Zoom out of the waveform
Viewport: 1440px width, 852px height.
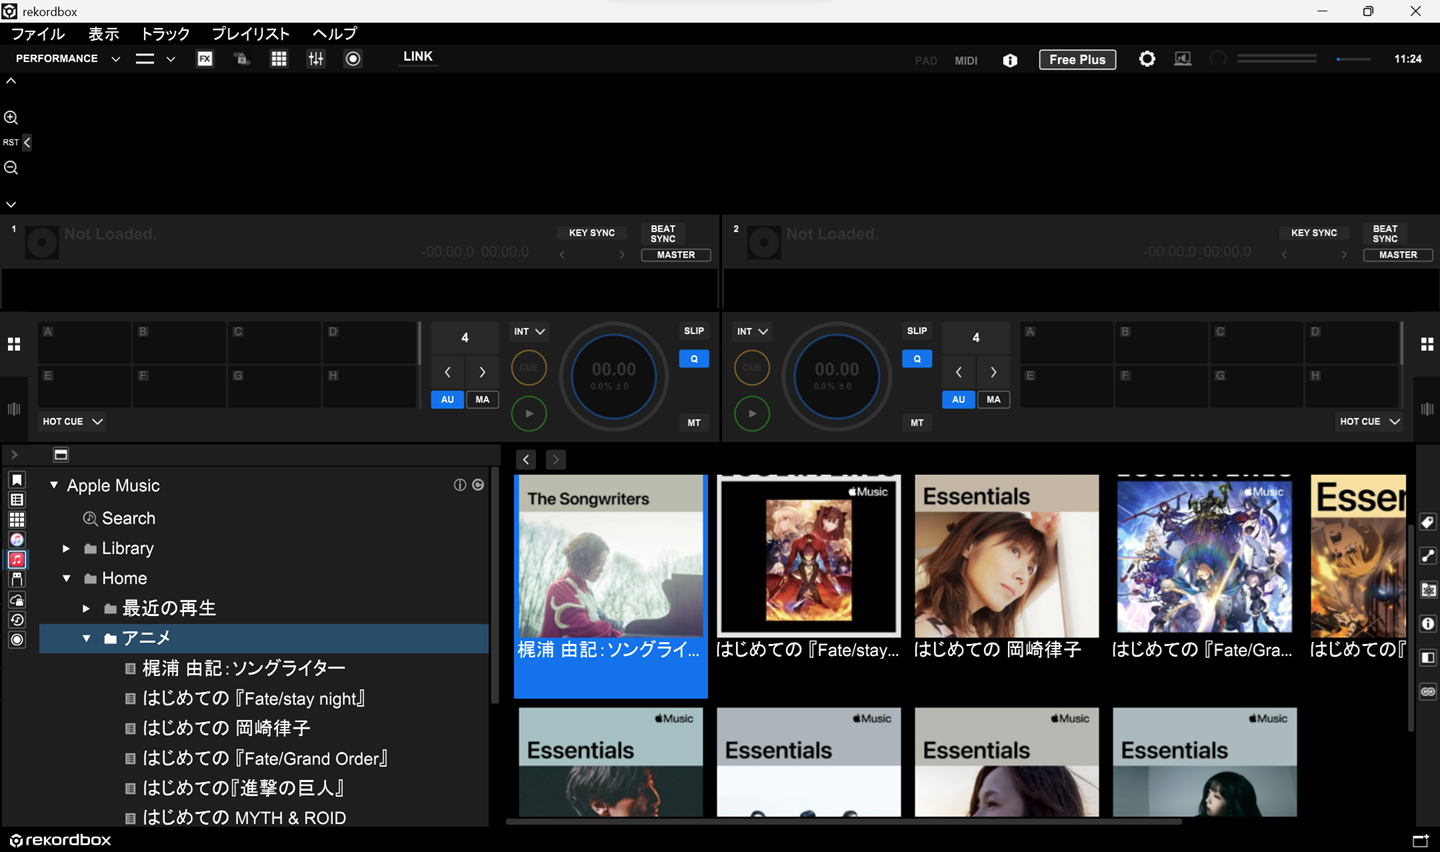11,168
